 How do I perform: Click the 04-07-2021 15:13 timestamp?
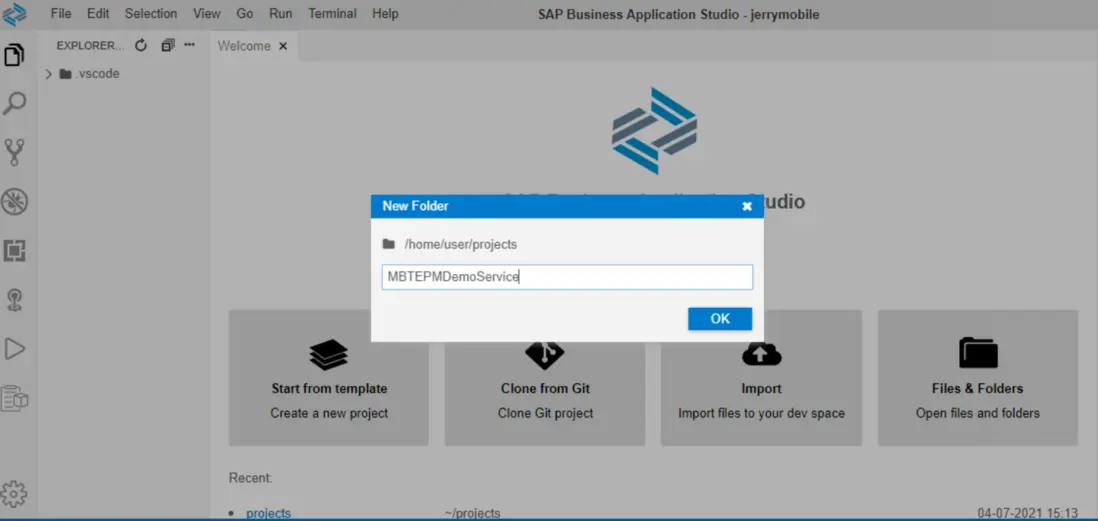1027,513
